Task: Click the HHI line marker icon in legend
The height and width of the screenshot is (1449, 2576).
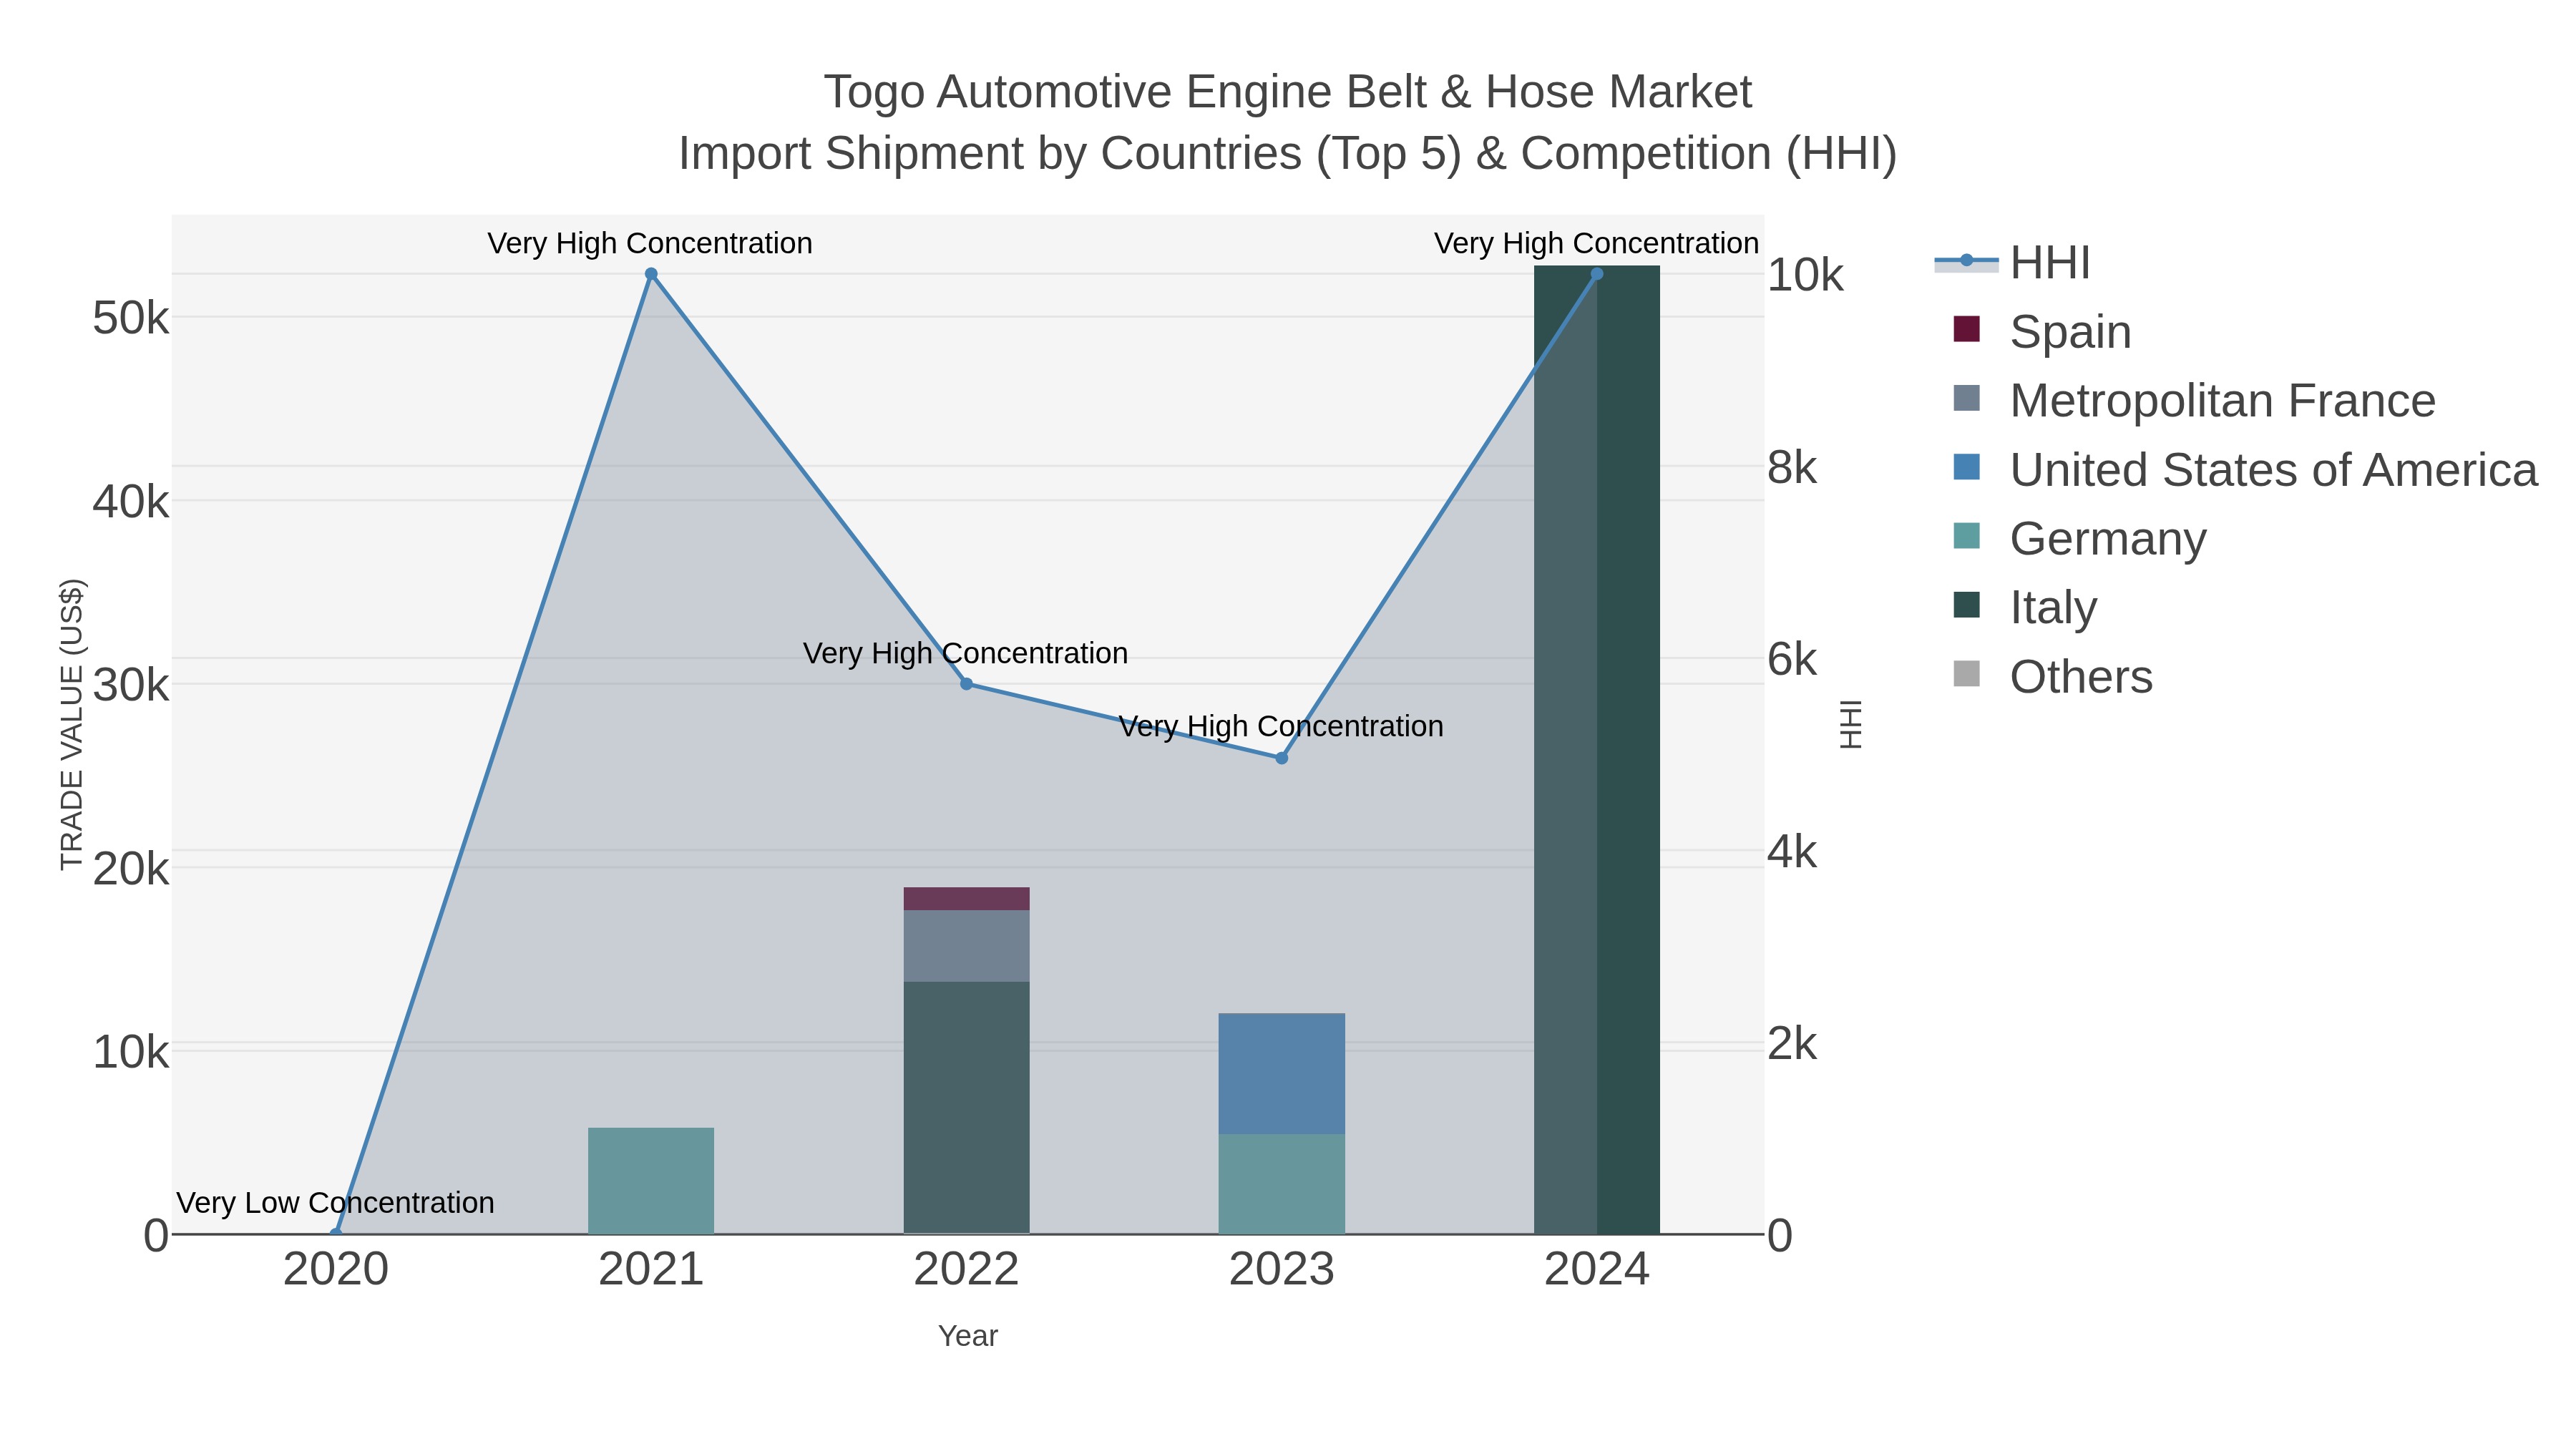Action: pos(1966,261)
